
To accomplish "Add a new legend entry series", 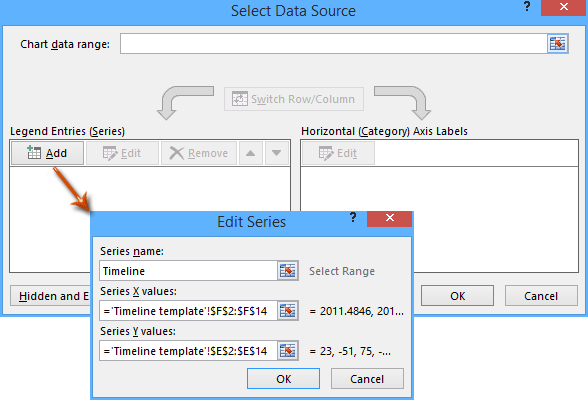I will (47, 153).
